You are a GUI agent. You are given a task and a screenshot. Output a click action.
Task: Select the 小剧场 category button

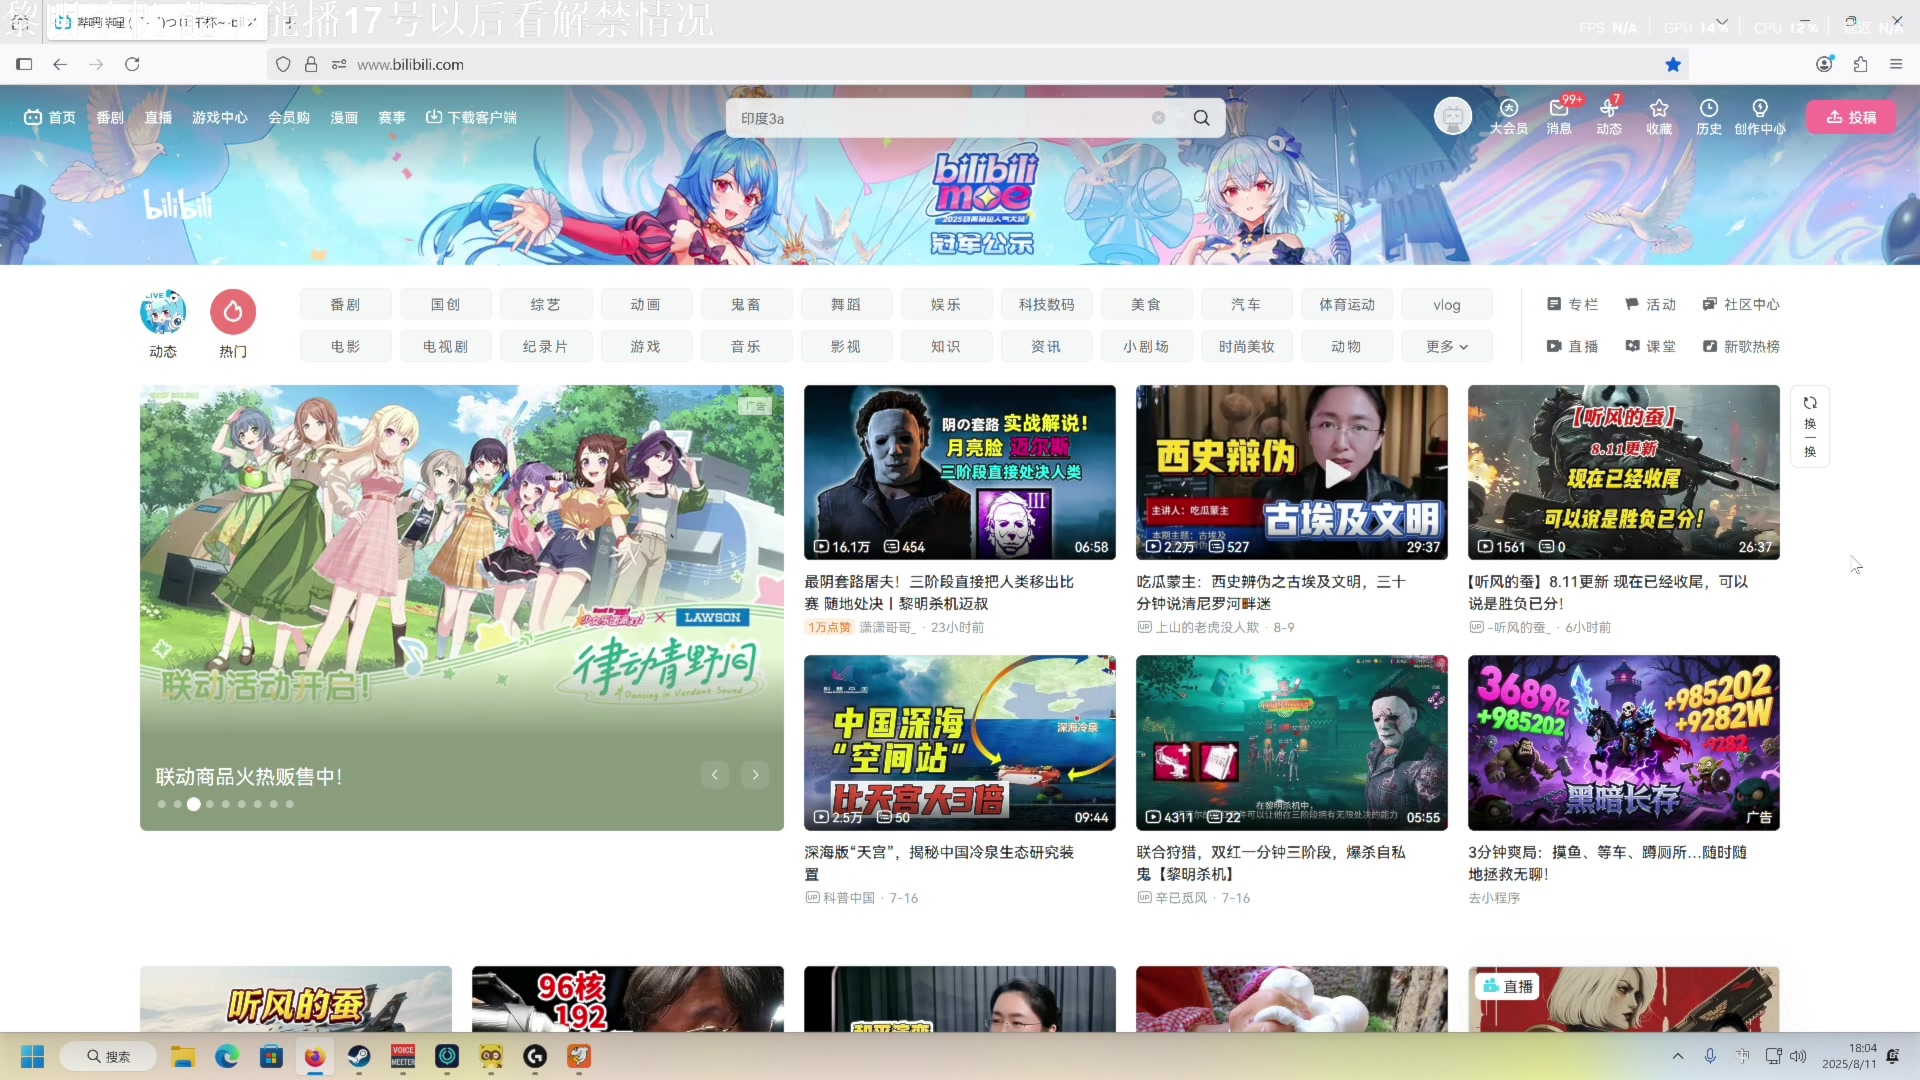pos(1147,346)
